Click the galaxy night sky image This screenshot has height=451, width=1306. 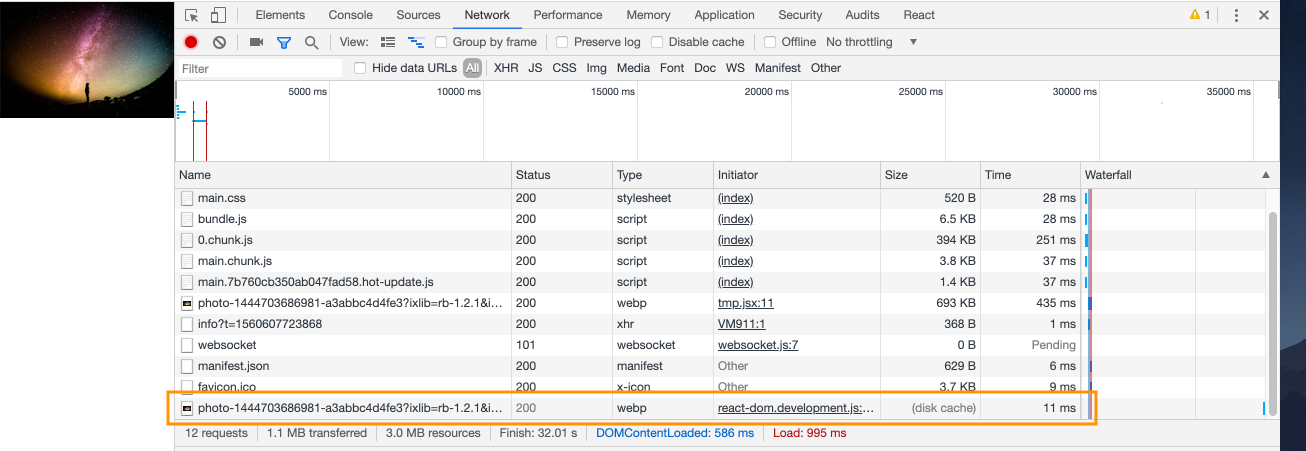(x=87, y=59)
